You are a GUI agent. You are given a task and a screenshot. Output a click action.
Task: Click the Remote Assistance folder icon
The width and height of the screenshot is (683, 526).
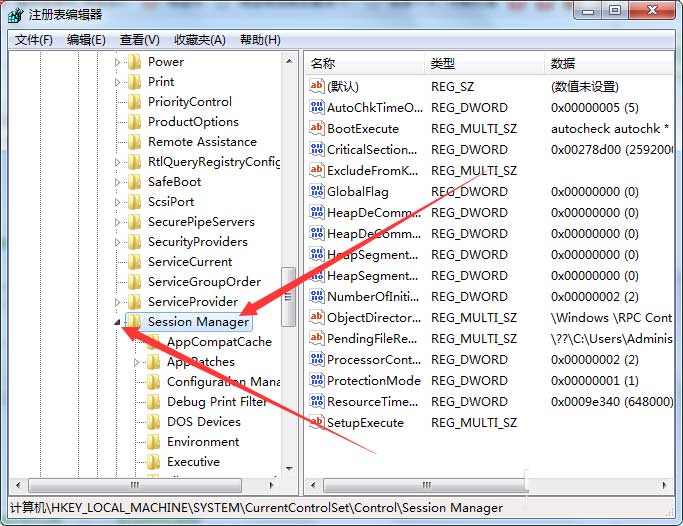point(135,142)
